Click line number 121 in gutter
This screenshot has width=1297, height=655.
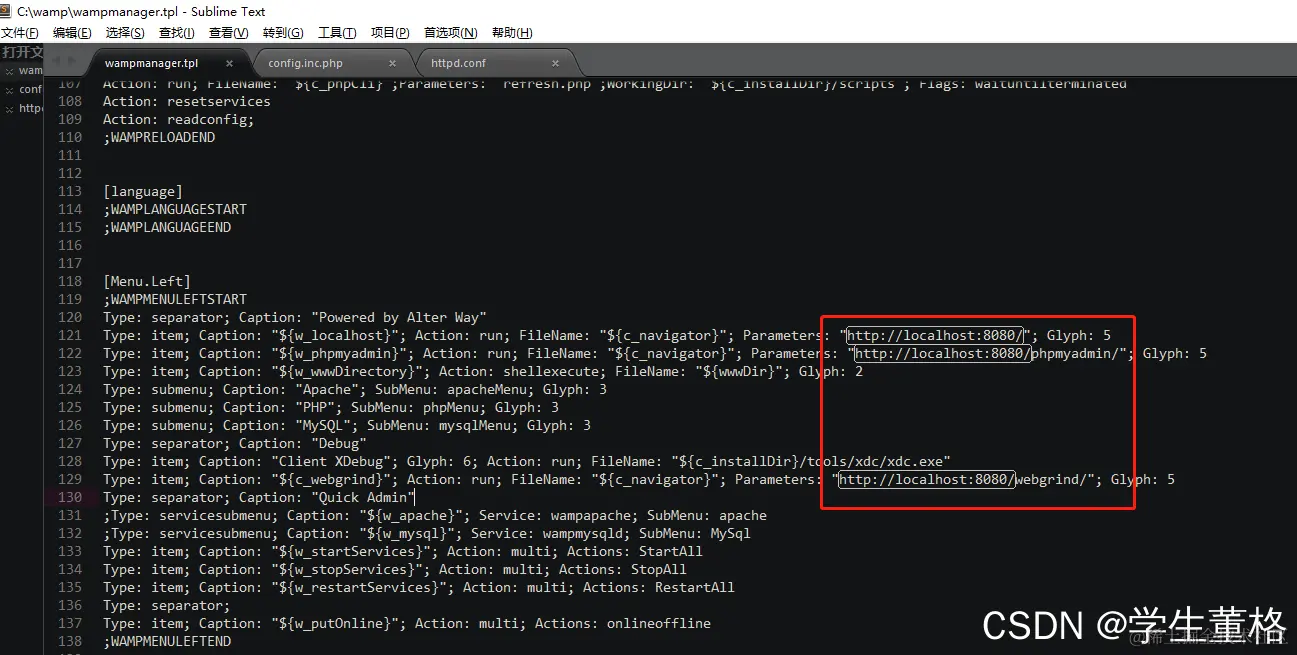click(70, 335)
